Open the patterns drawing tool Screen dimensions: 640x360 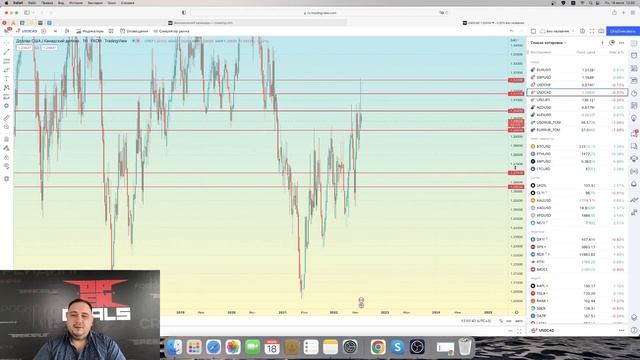pyautogui.click(x=7, y=88)
